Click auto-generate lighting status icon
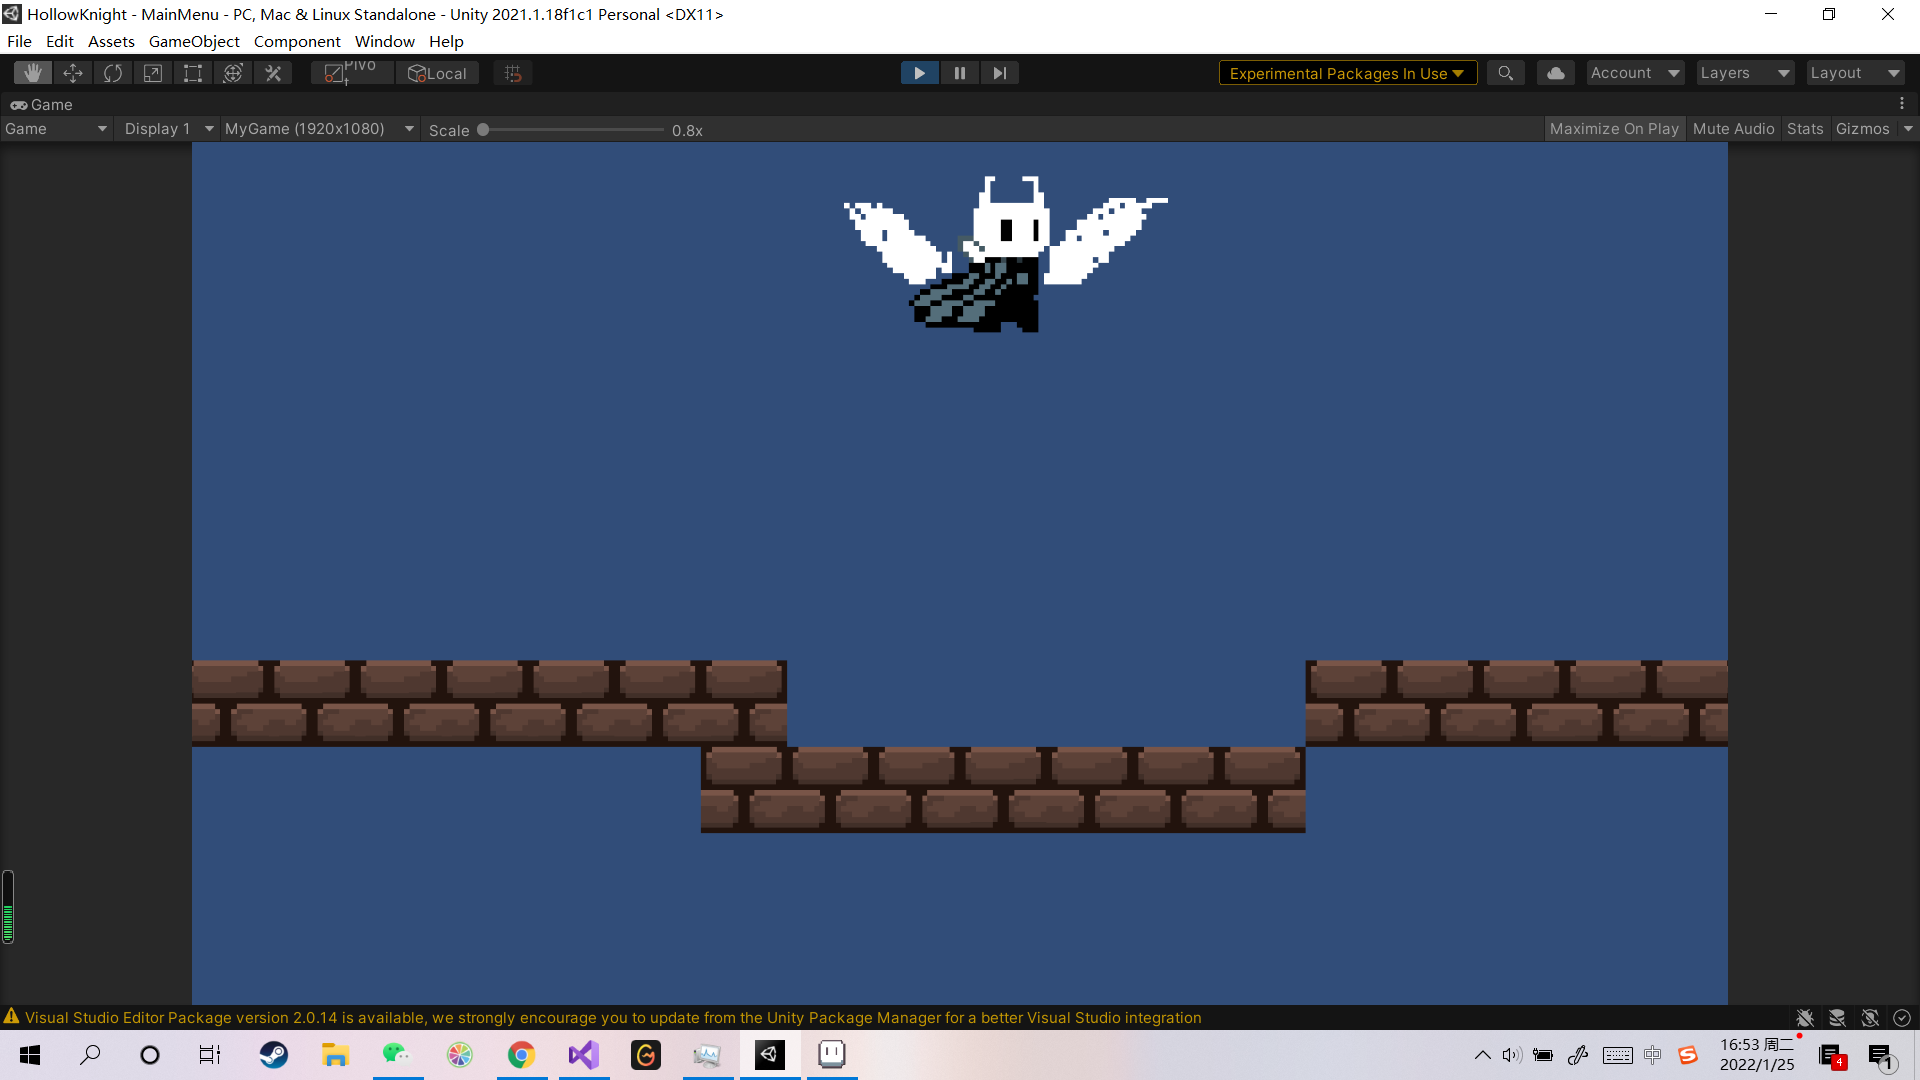1920x1080 pixels. click(x=1870, y=1018)
